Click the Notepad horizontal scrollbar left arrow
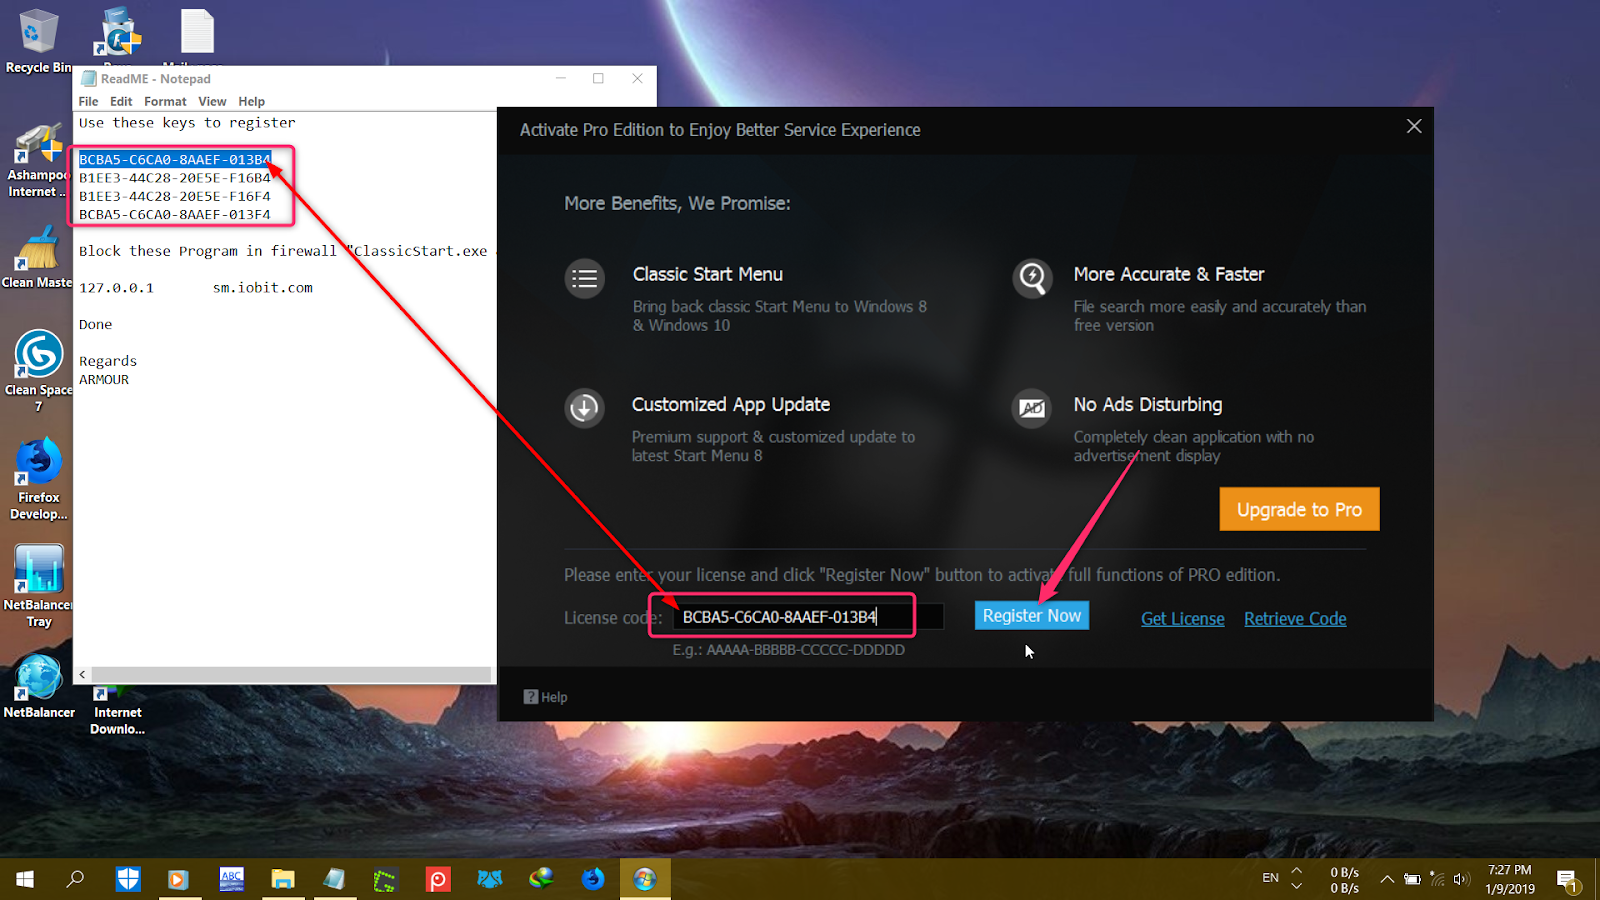Image resolution: width=1600 pixels, height=900 pixels. [82, 675]
